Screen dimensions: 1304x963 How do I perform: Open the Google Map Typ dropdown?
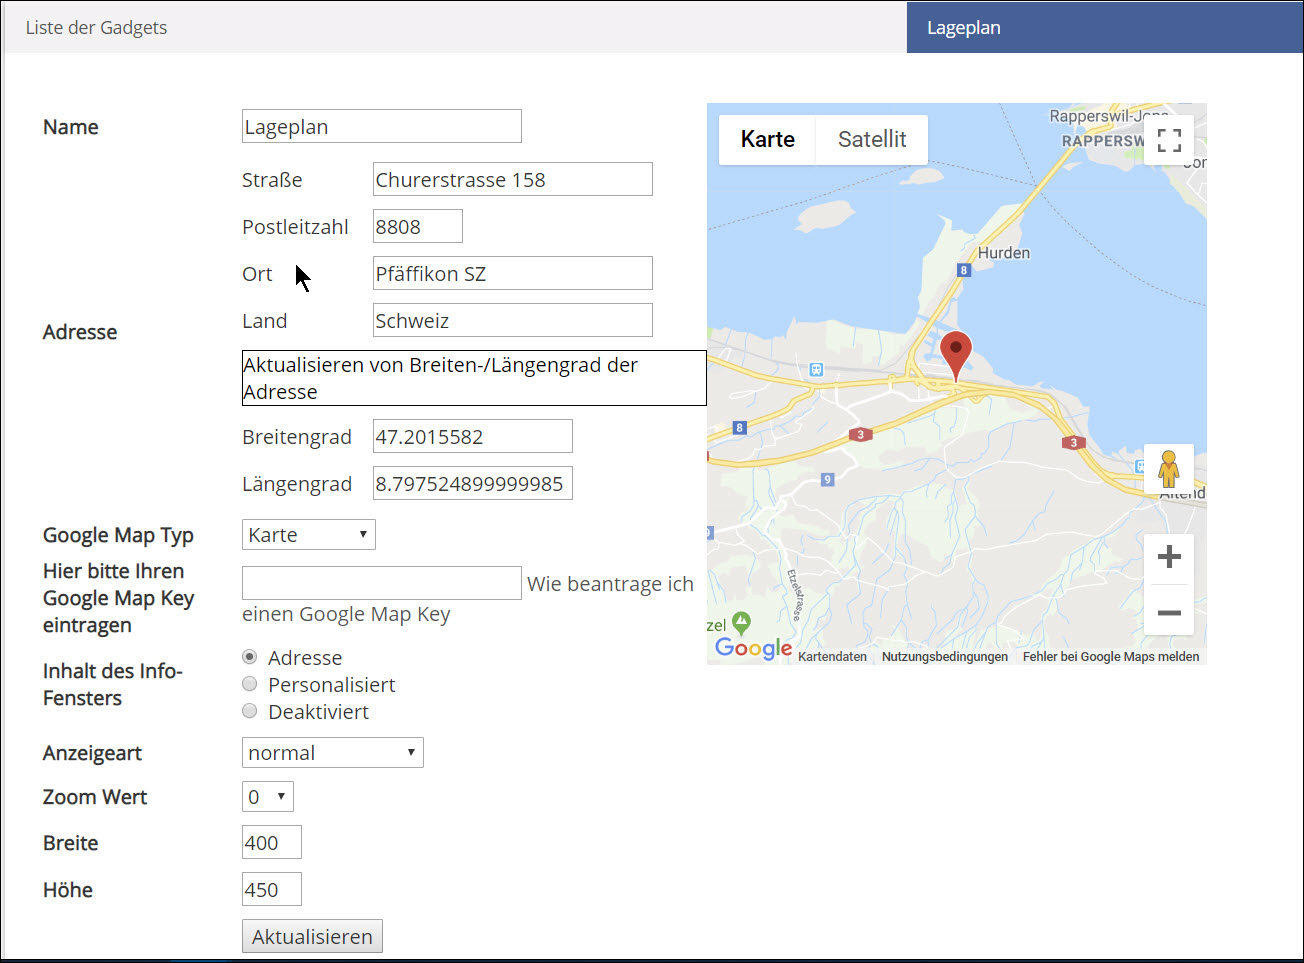click(309, 535)
